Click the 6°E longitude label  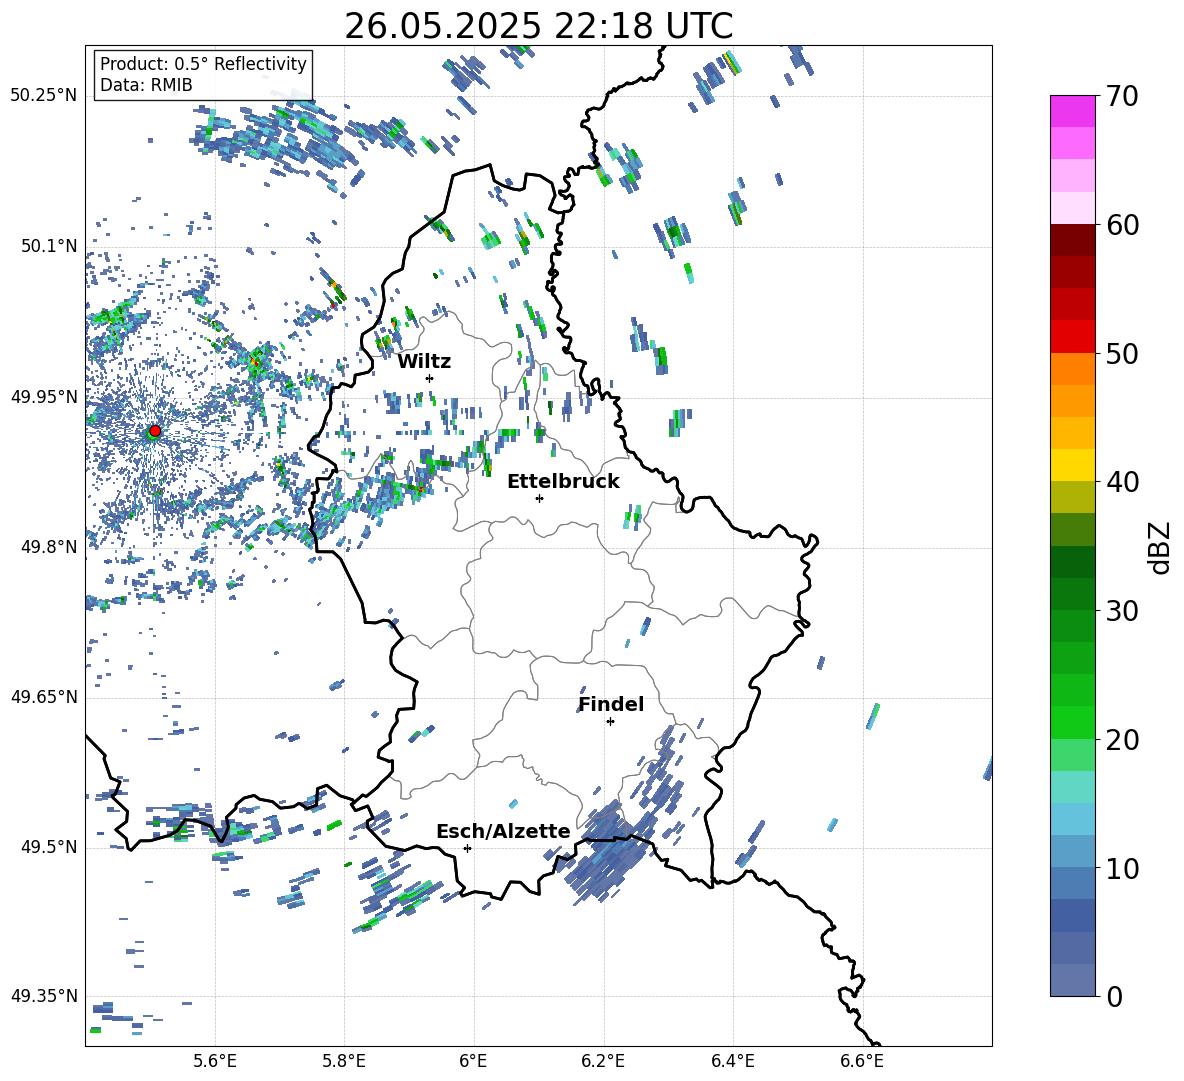click(x=473, y=1061)
